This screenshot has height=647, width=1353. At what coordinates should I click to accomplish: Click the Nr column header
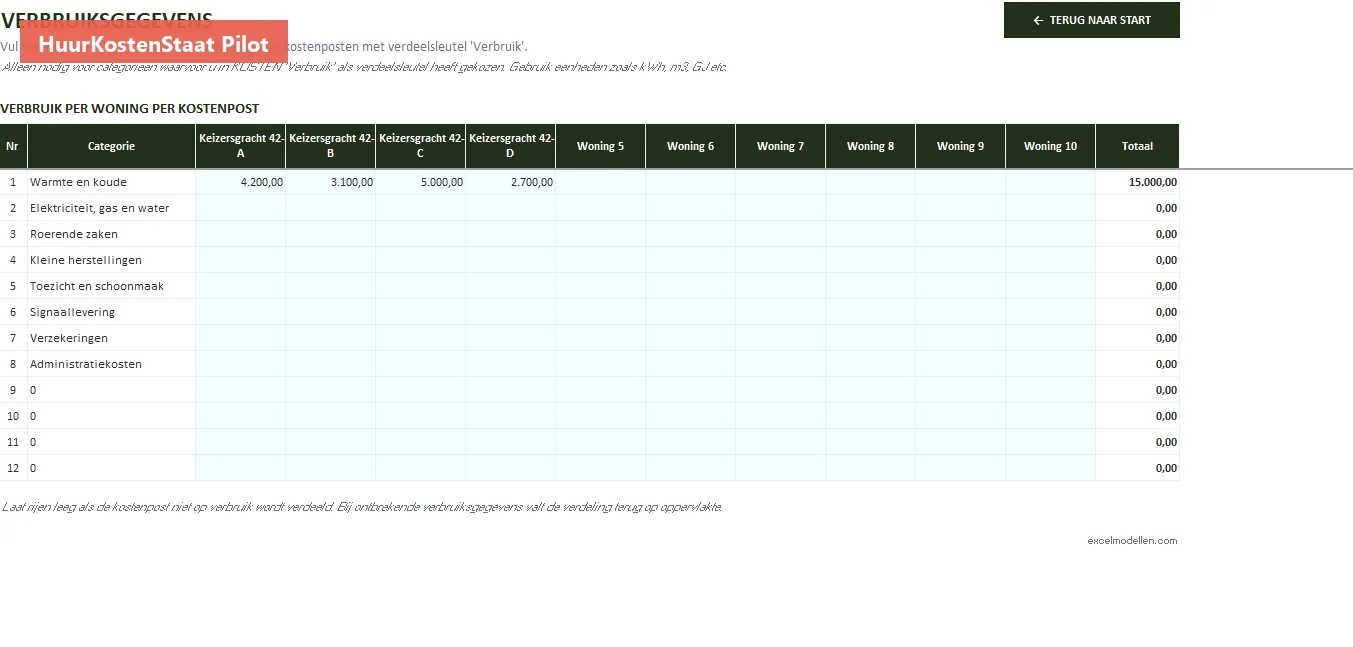tap(13, 146)
